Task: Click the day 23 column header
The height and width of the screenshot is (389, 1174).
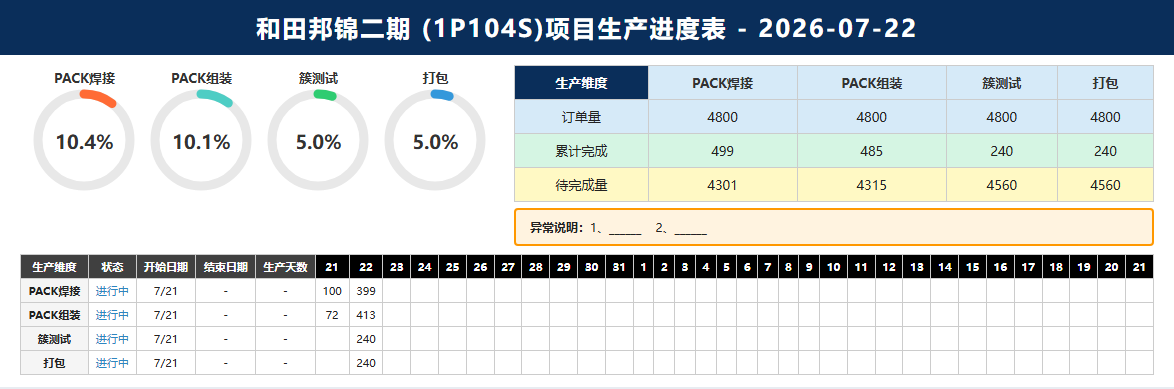Action: (397, 267)
